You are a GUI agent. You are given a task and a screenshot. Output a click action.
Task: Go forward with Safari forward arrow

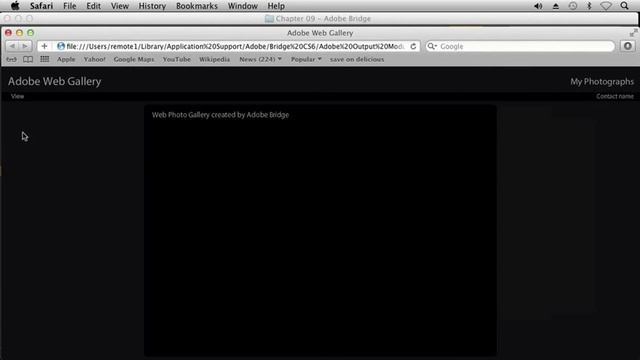[x=25, y=46]
